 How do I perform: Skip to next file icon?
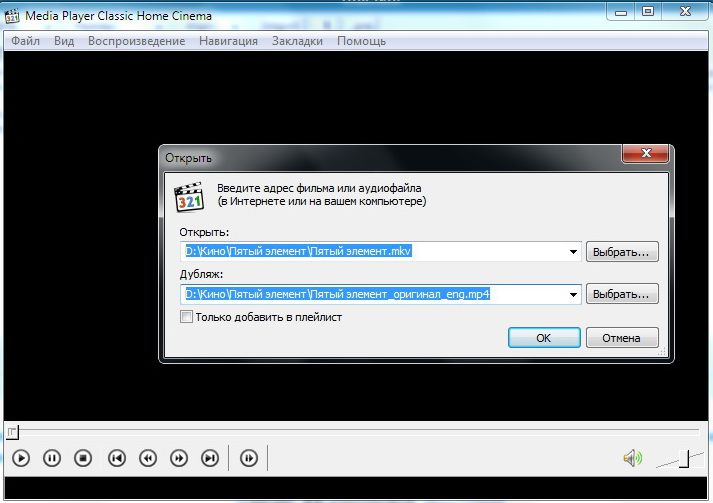click(210, 458)
